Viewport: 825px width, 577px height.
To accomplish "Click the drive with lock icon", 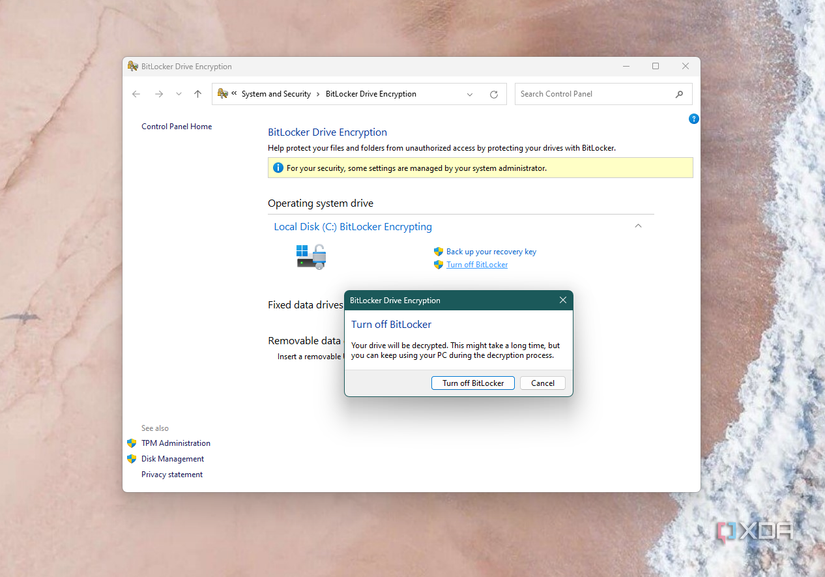I will (x=311, y=257).
